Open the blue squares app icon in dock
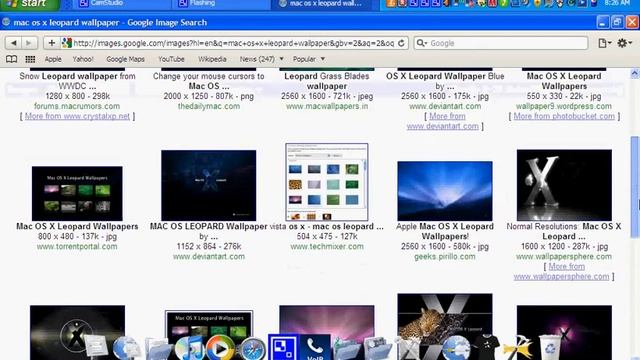The height and width of the screenshot is (360, 640). coord(283,347)
